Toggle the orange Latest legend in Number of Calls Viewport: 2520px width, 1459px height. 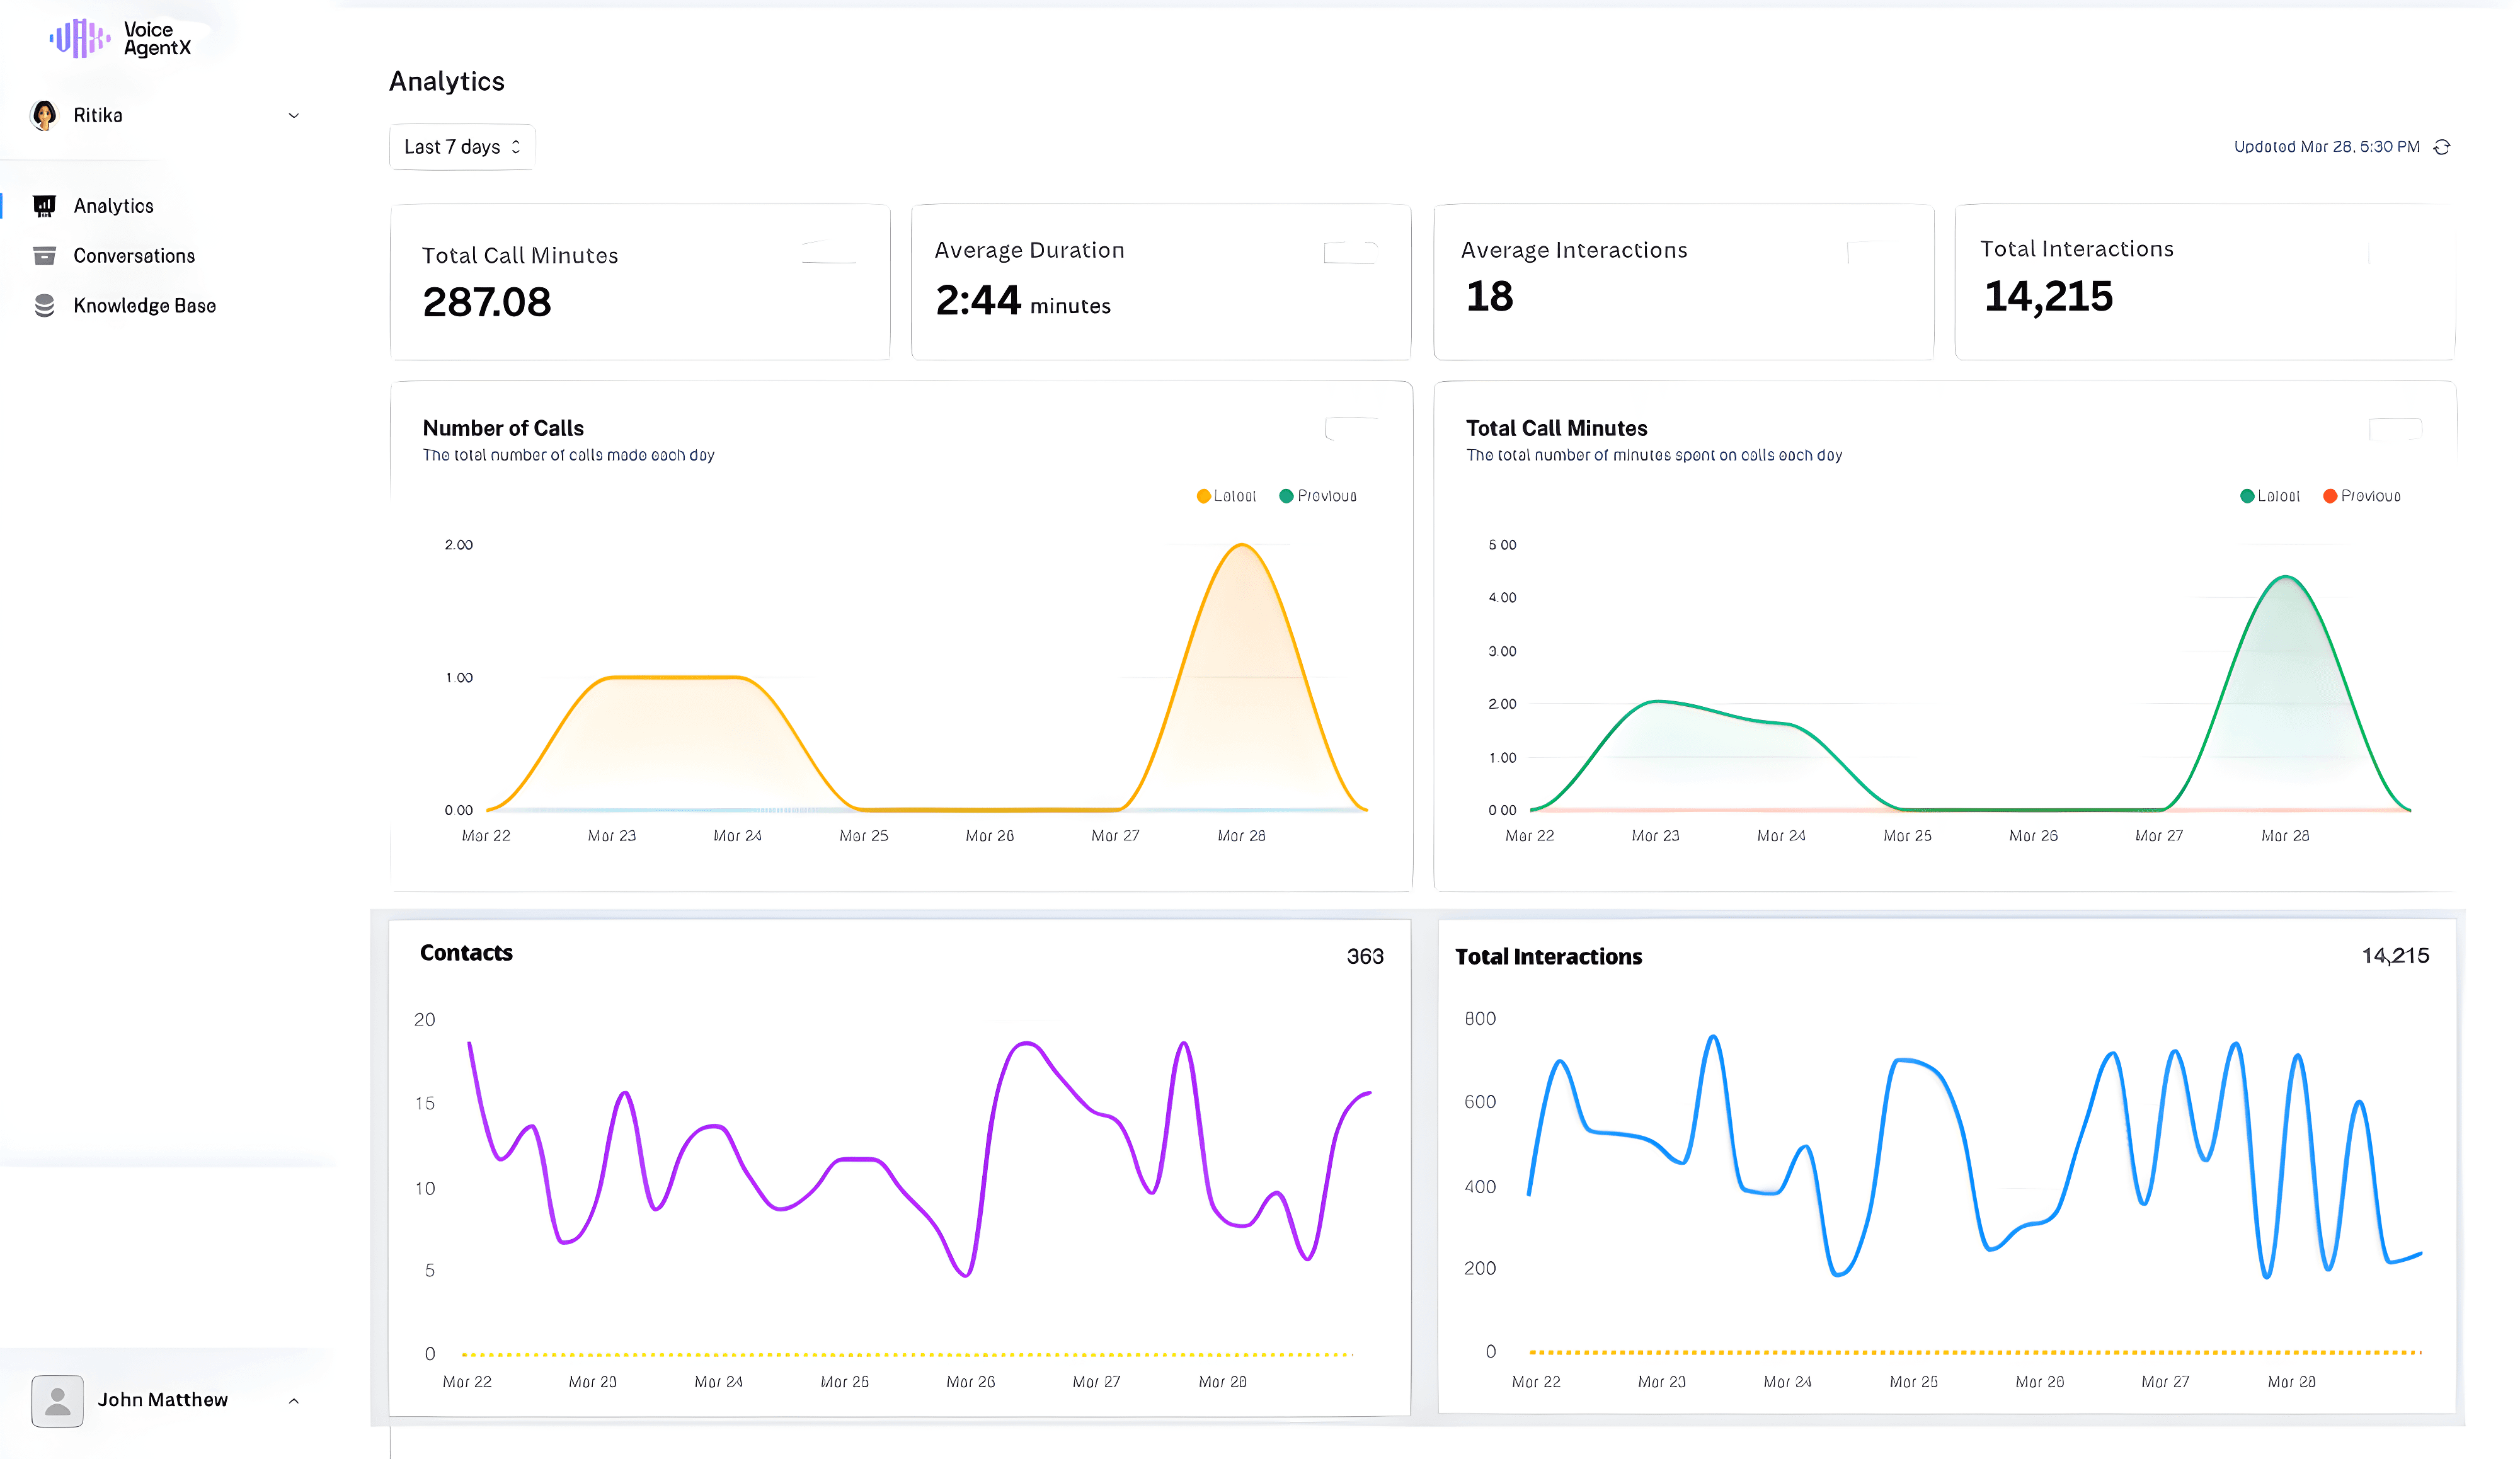pyautogui.click(x=1226, y=496)
